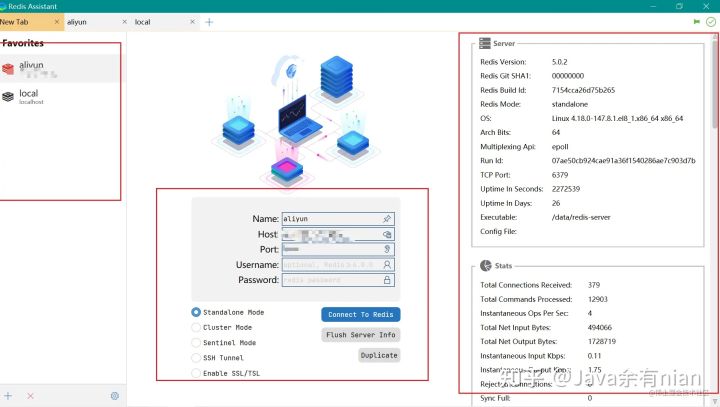The image size is (720, 407).
Task: Click the icon in Port field
Action: point(387,249)
